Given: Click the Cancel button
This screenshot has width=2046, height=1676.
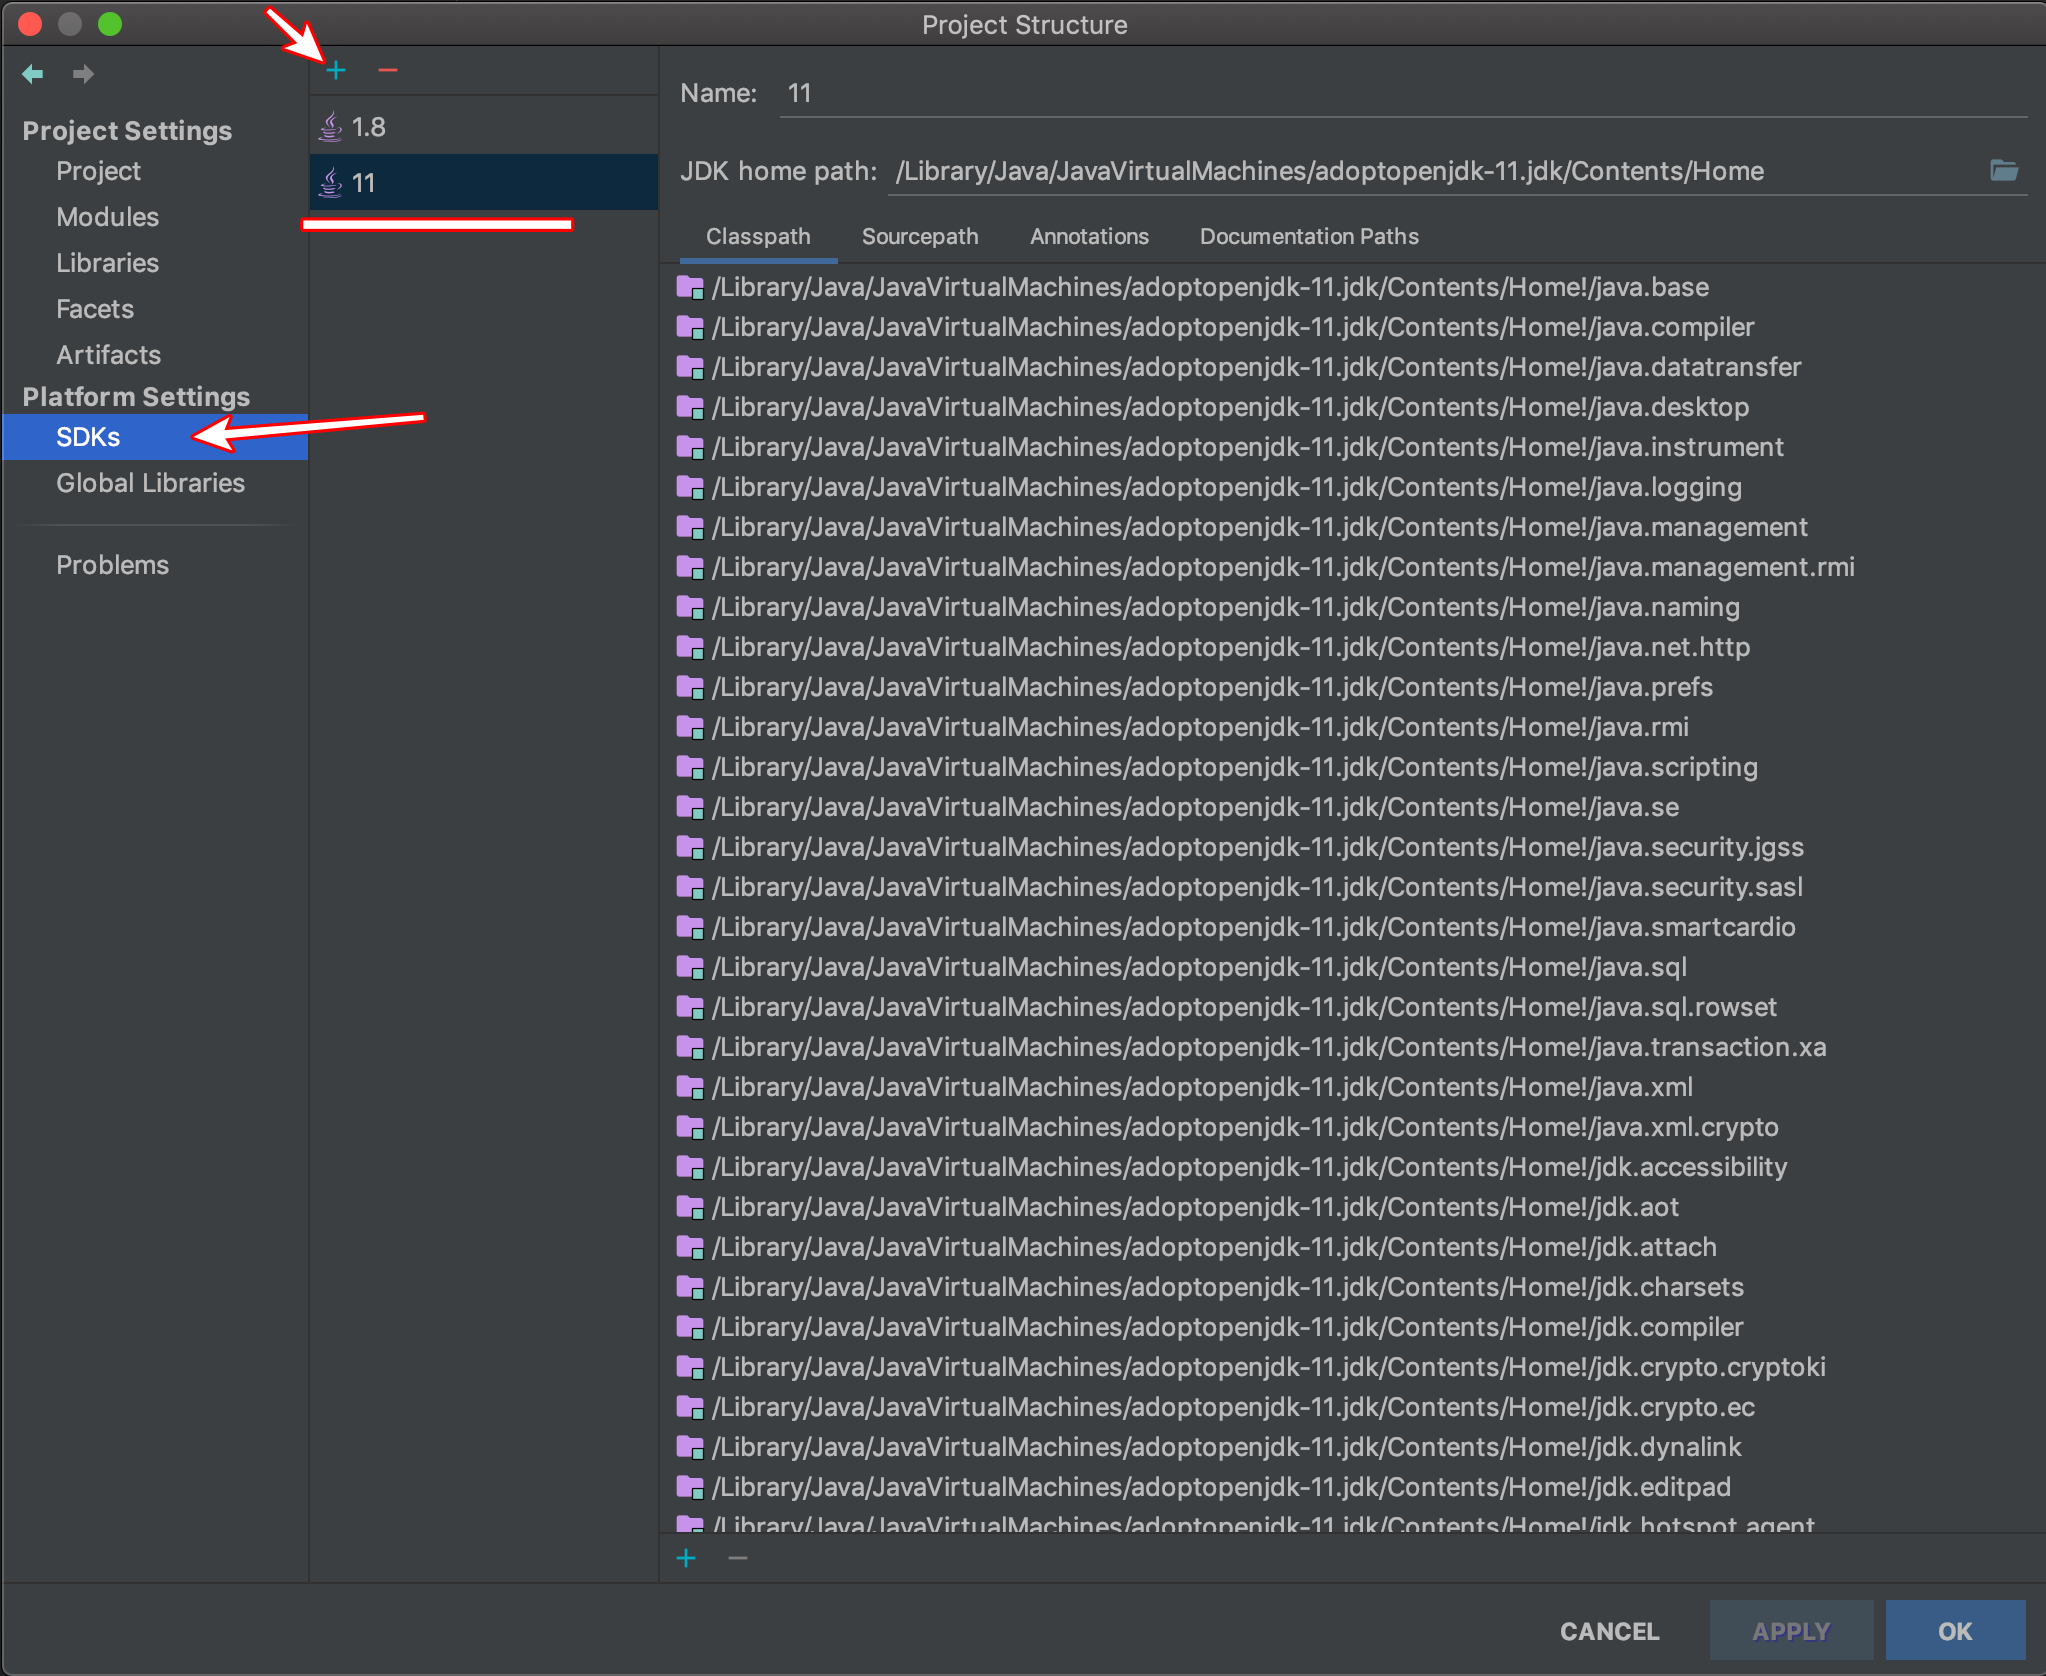Looking at the screenshot, I should coord(1609,1631).
